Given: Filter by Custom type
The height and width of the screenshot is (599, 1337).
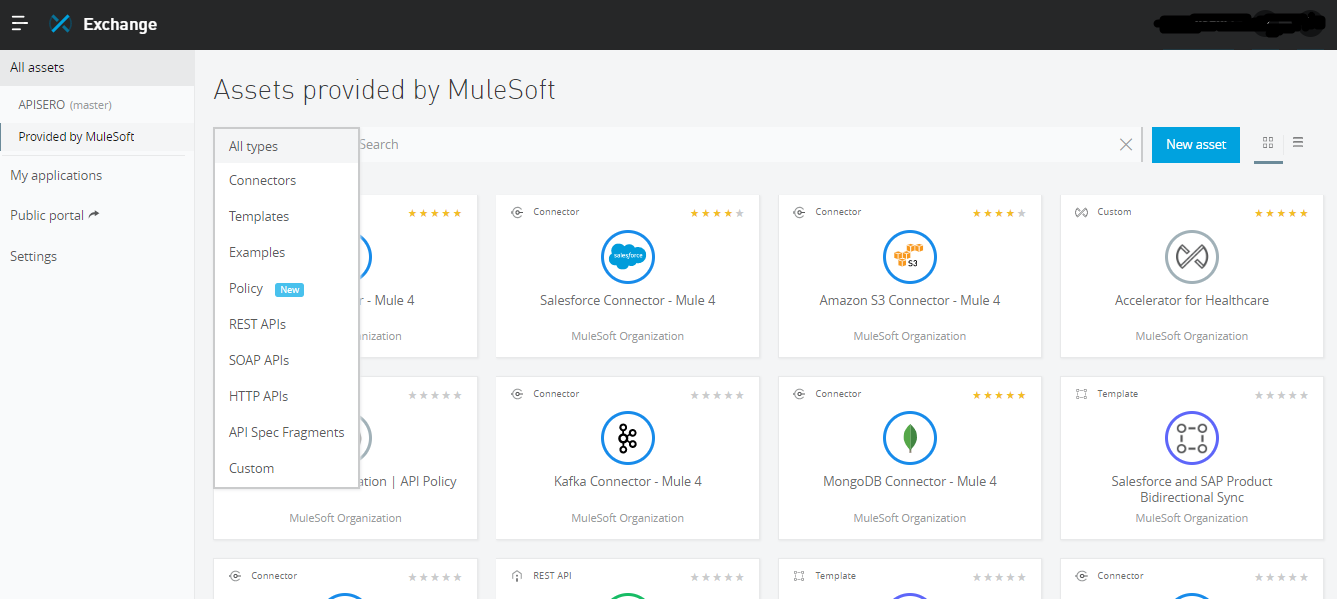Looking at the screenshot, I should coord(286,468).
